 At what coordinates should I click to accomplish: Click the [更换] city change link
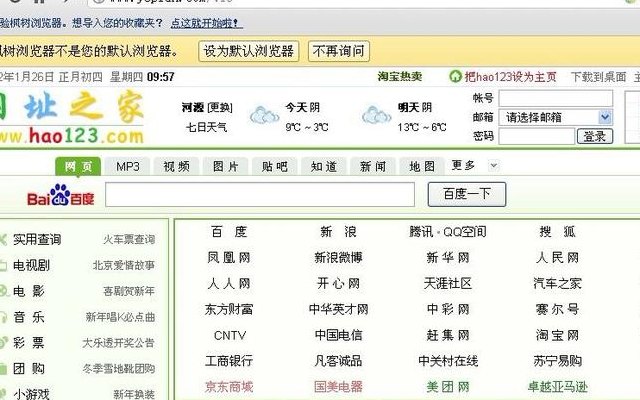(220, 108)
